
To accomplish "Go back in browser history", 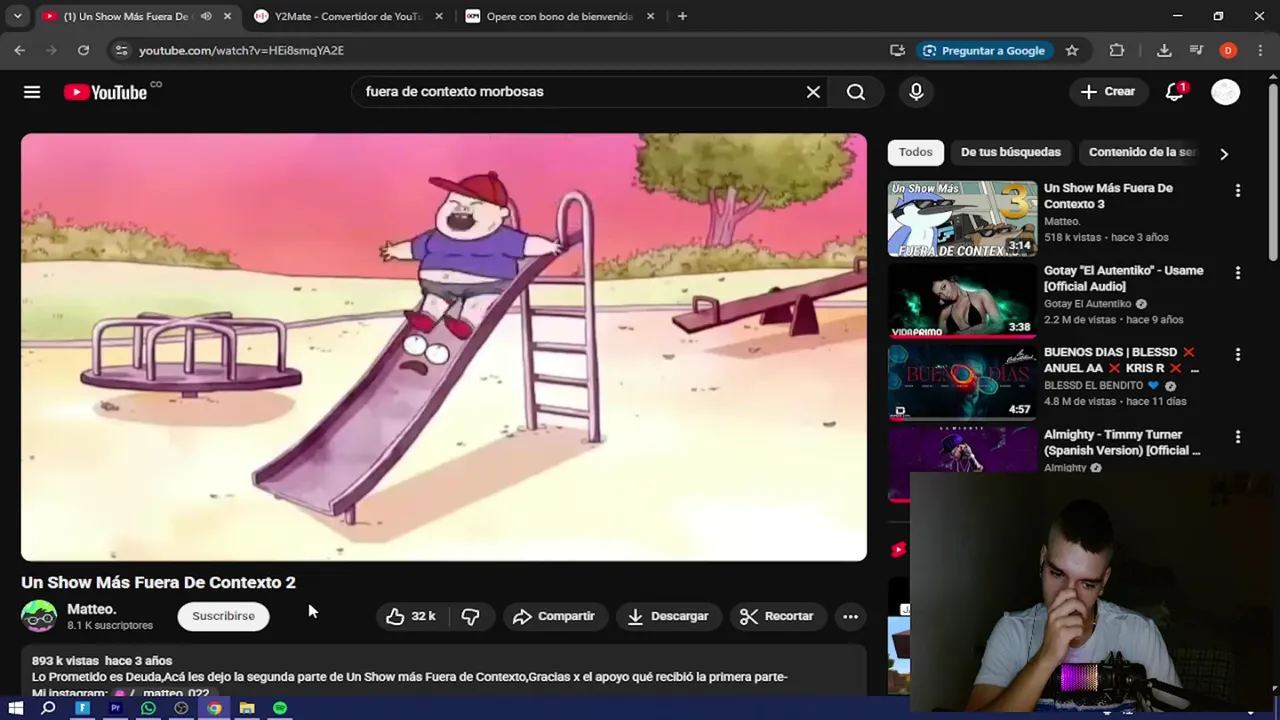I will pos(19,50).
